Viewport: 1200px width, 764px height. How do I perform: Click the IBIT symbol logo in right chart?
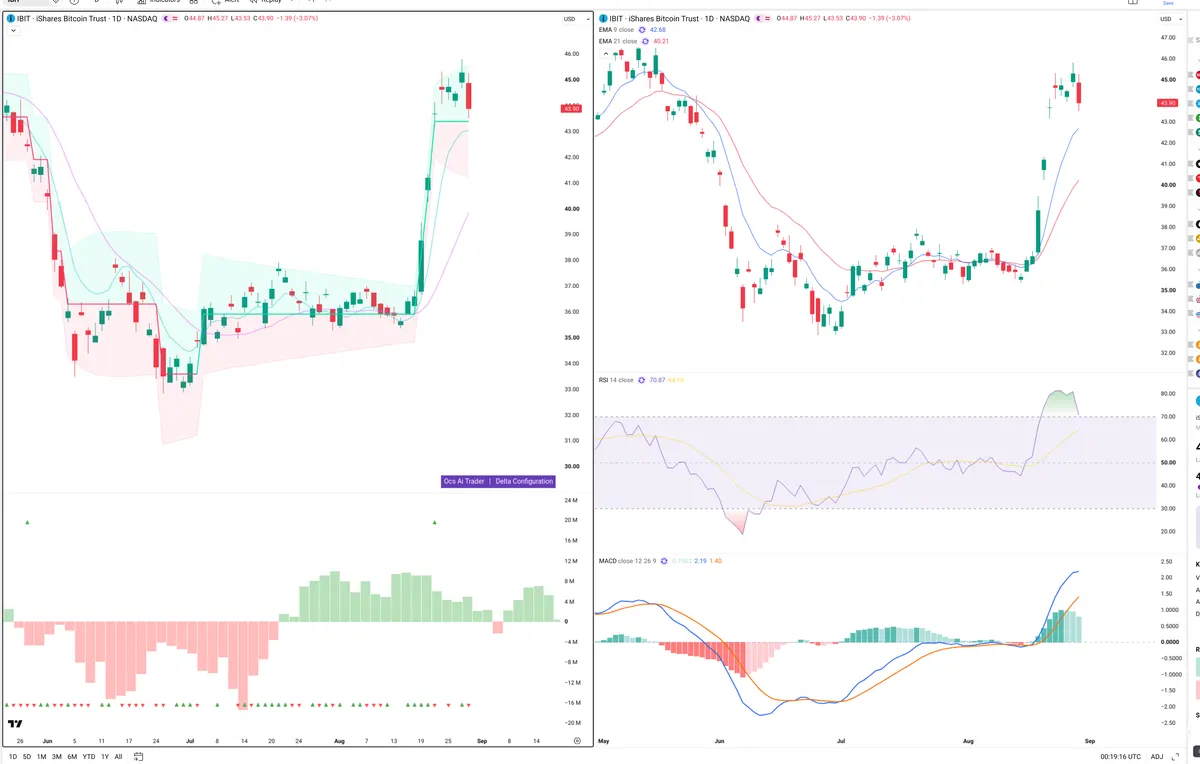[603, 19]
